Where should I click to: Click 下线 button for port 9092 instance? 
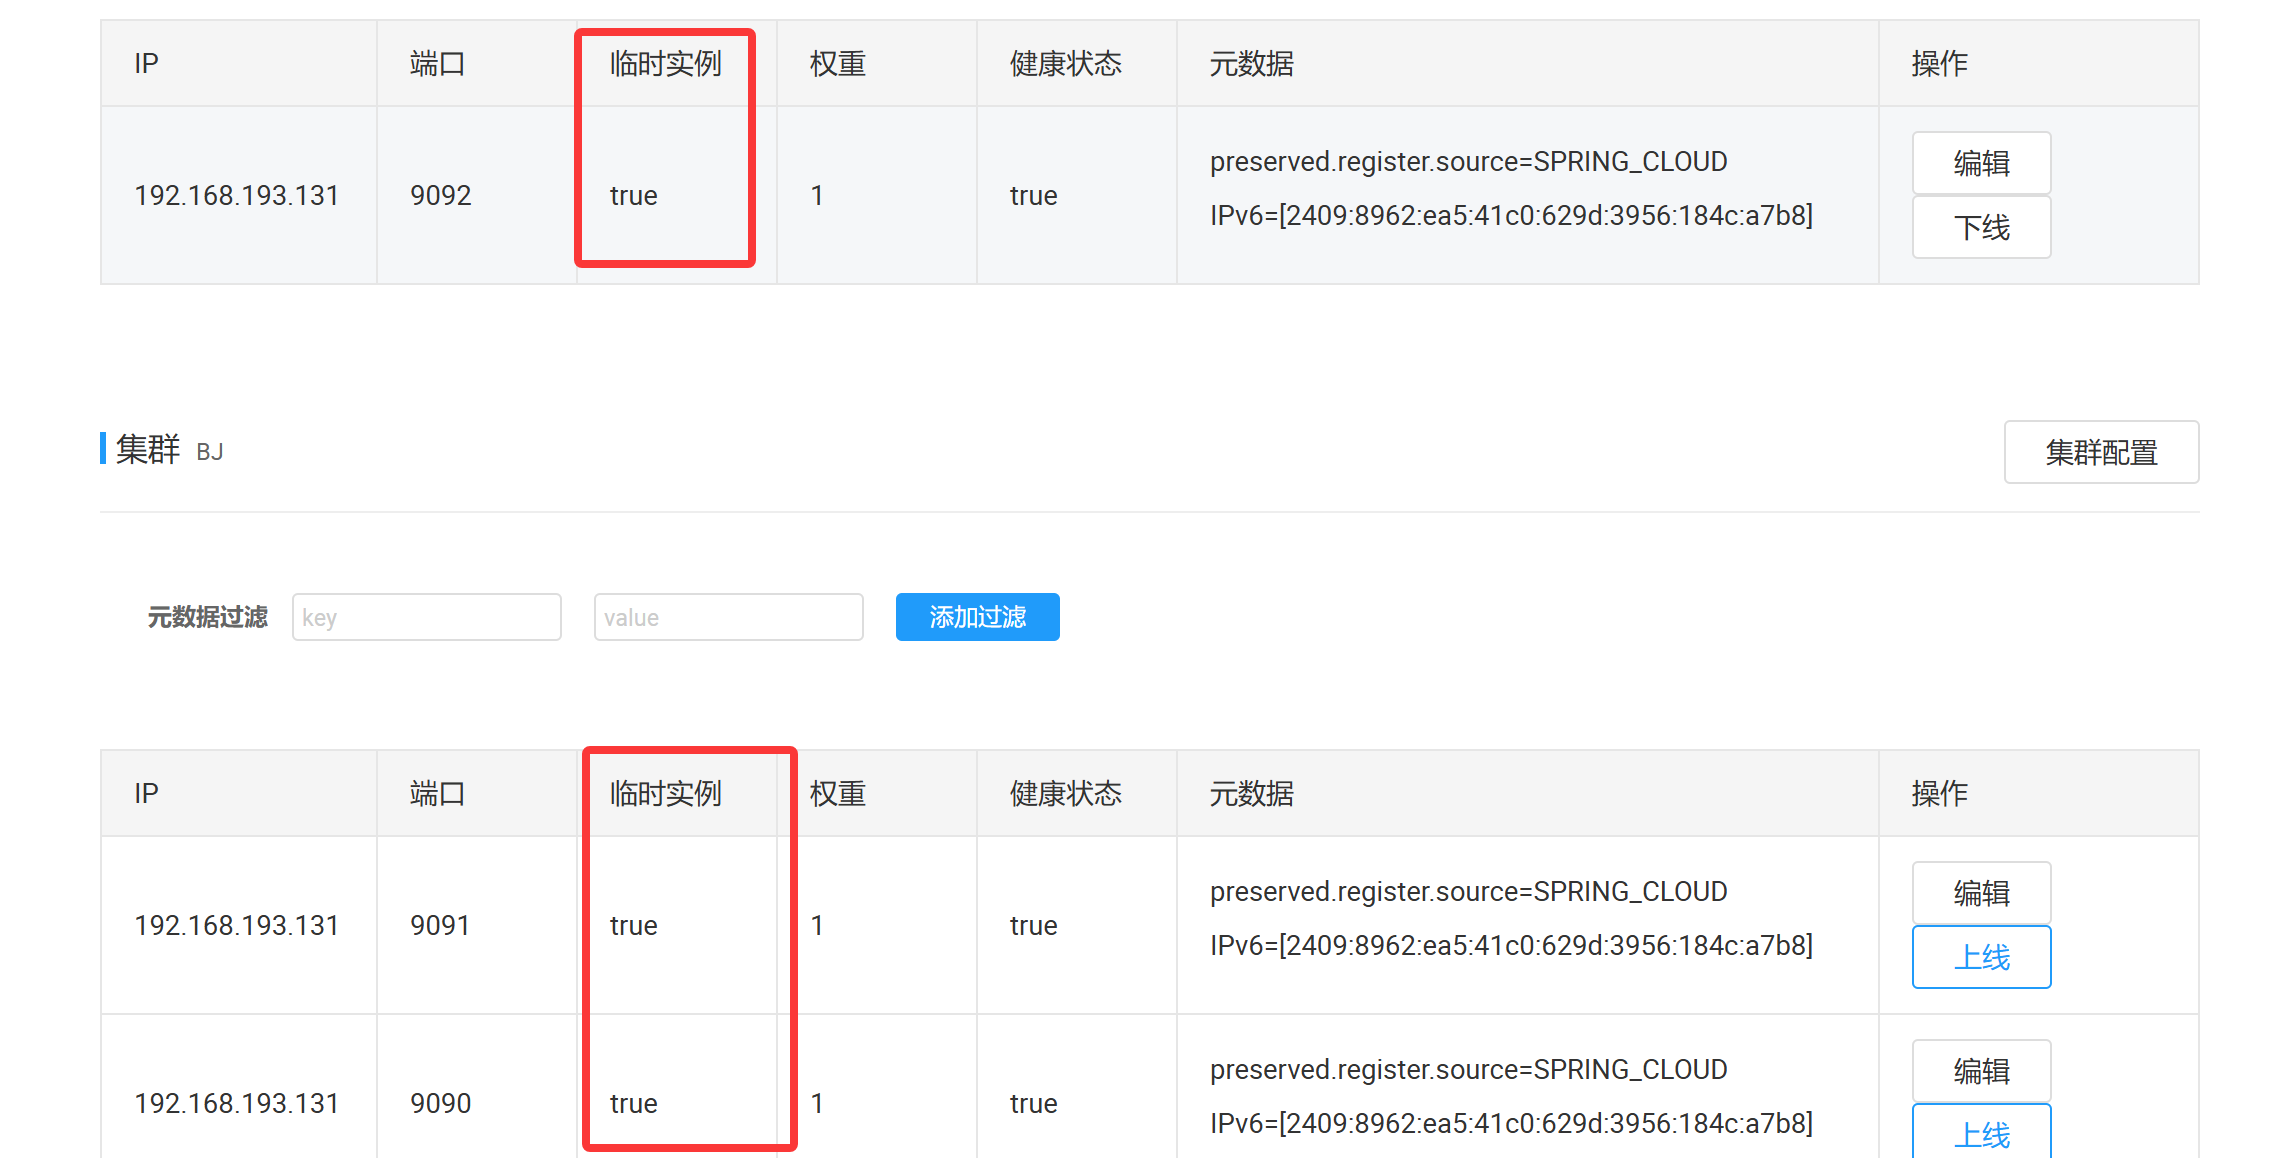[x=1981, y=228]
